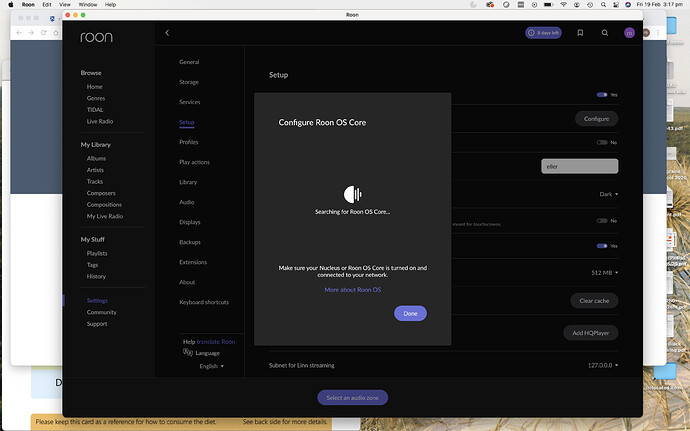Switch to the Extensions settings tab
Screen dimensions: 690x431
tap(193, 262)
